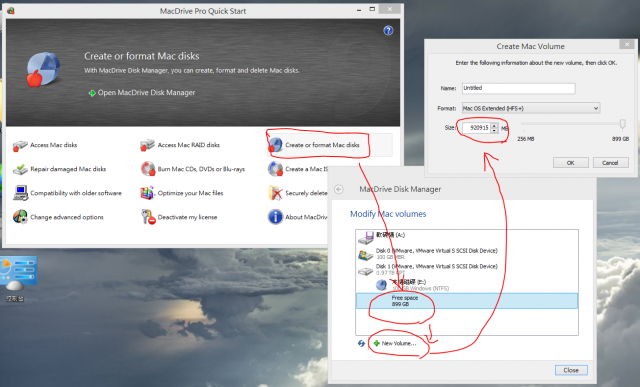This screenshot has height=387, width=640.
Task: Click the refresh icon beside New Volume
Action: [361, 343]
